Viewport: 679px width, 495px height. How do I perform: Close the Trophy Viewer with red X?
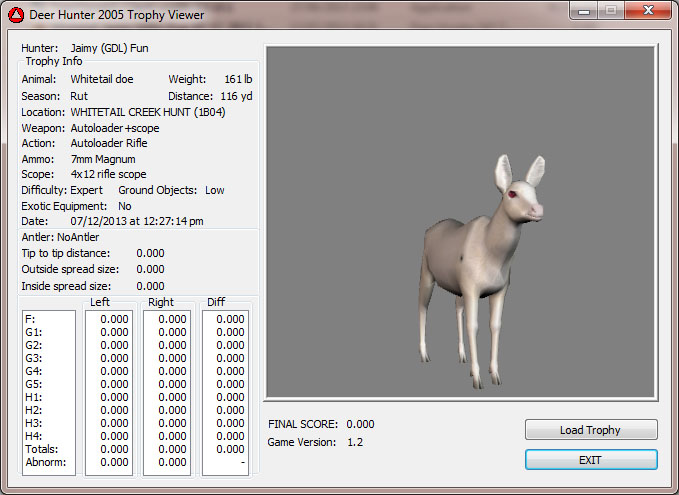coord(647,10)
